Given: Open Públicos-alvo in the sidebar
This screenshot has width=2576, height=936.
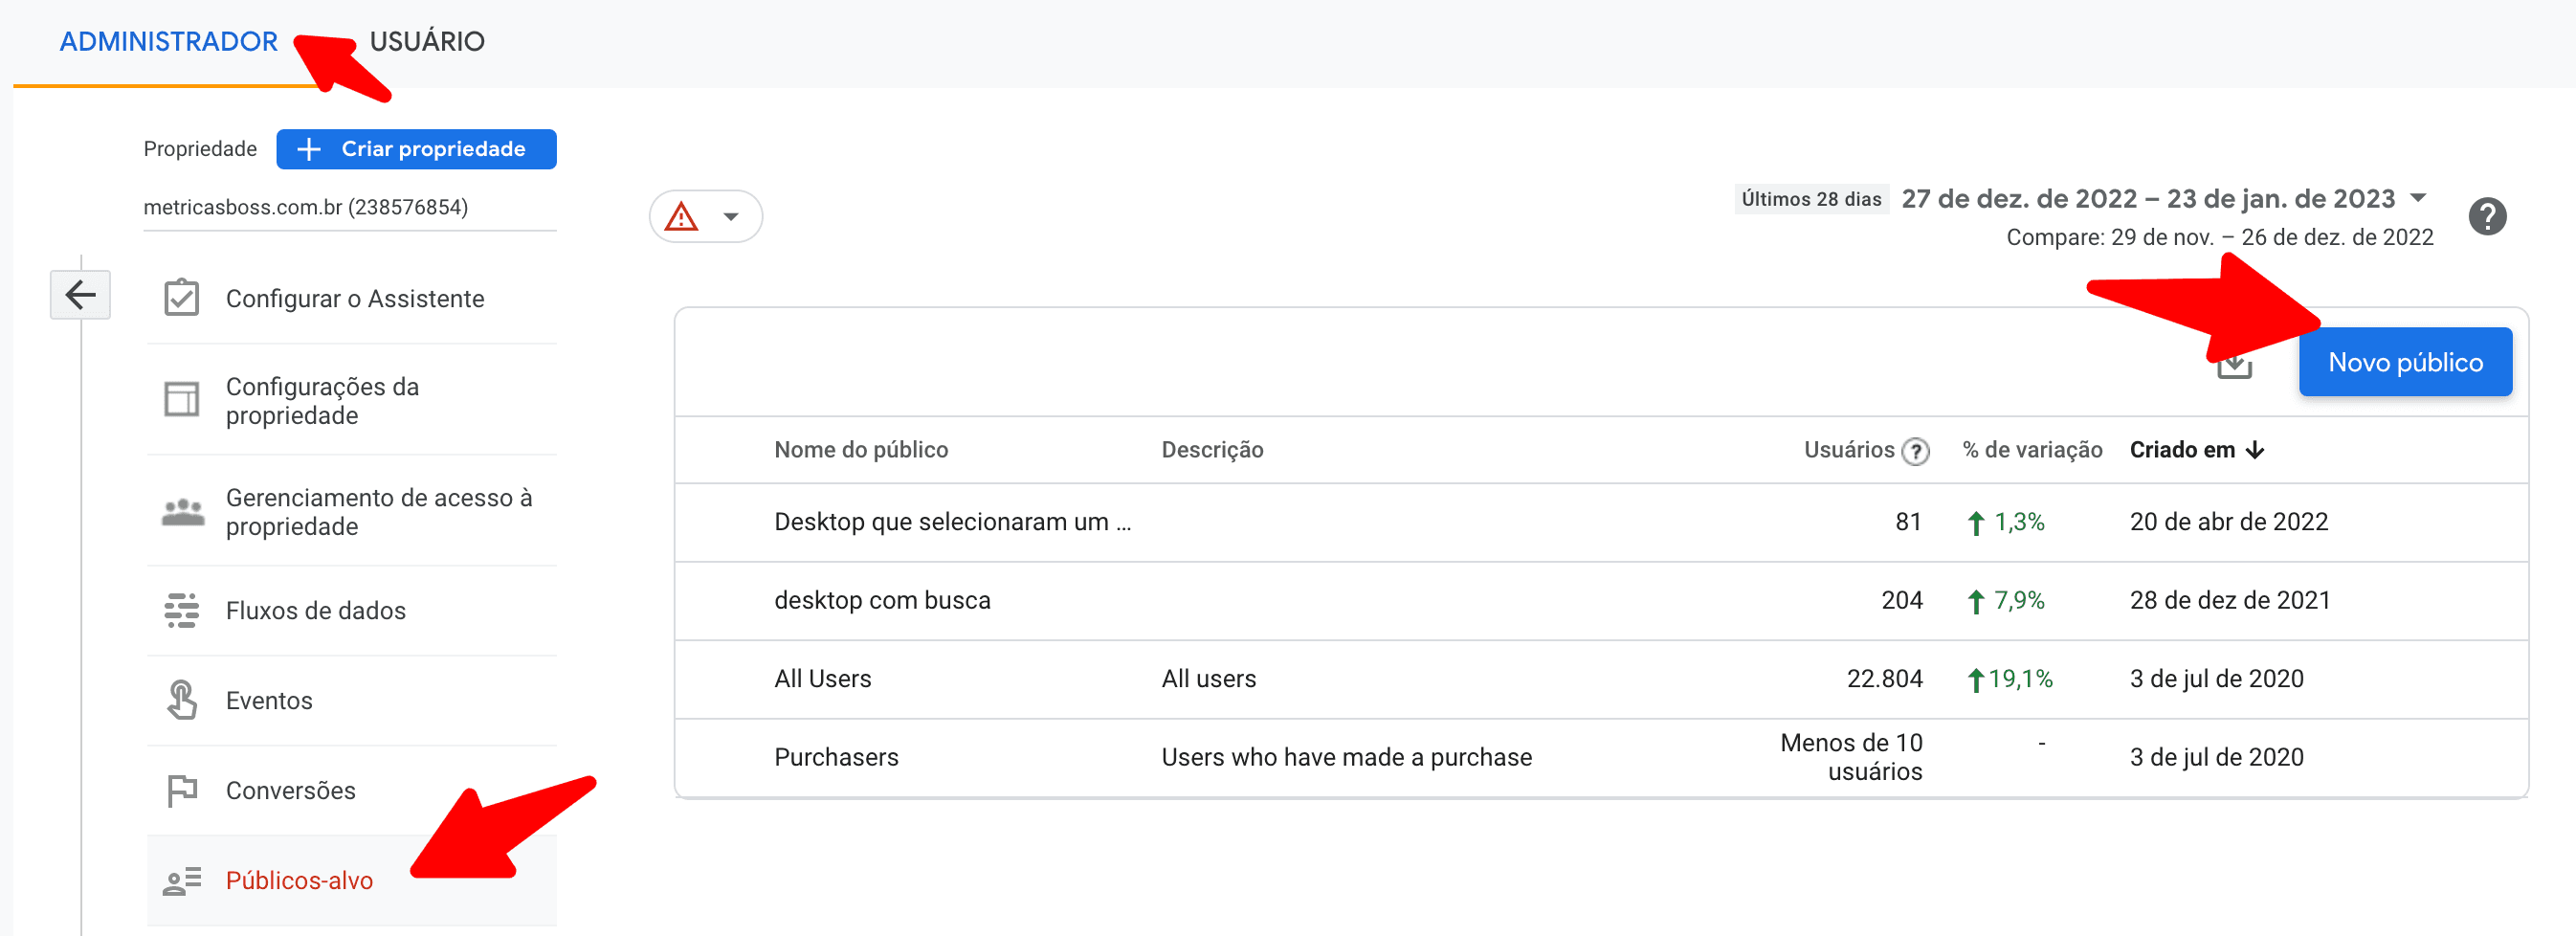Looking at the screenshot, I should [299, 880].
